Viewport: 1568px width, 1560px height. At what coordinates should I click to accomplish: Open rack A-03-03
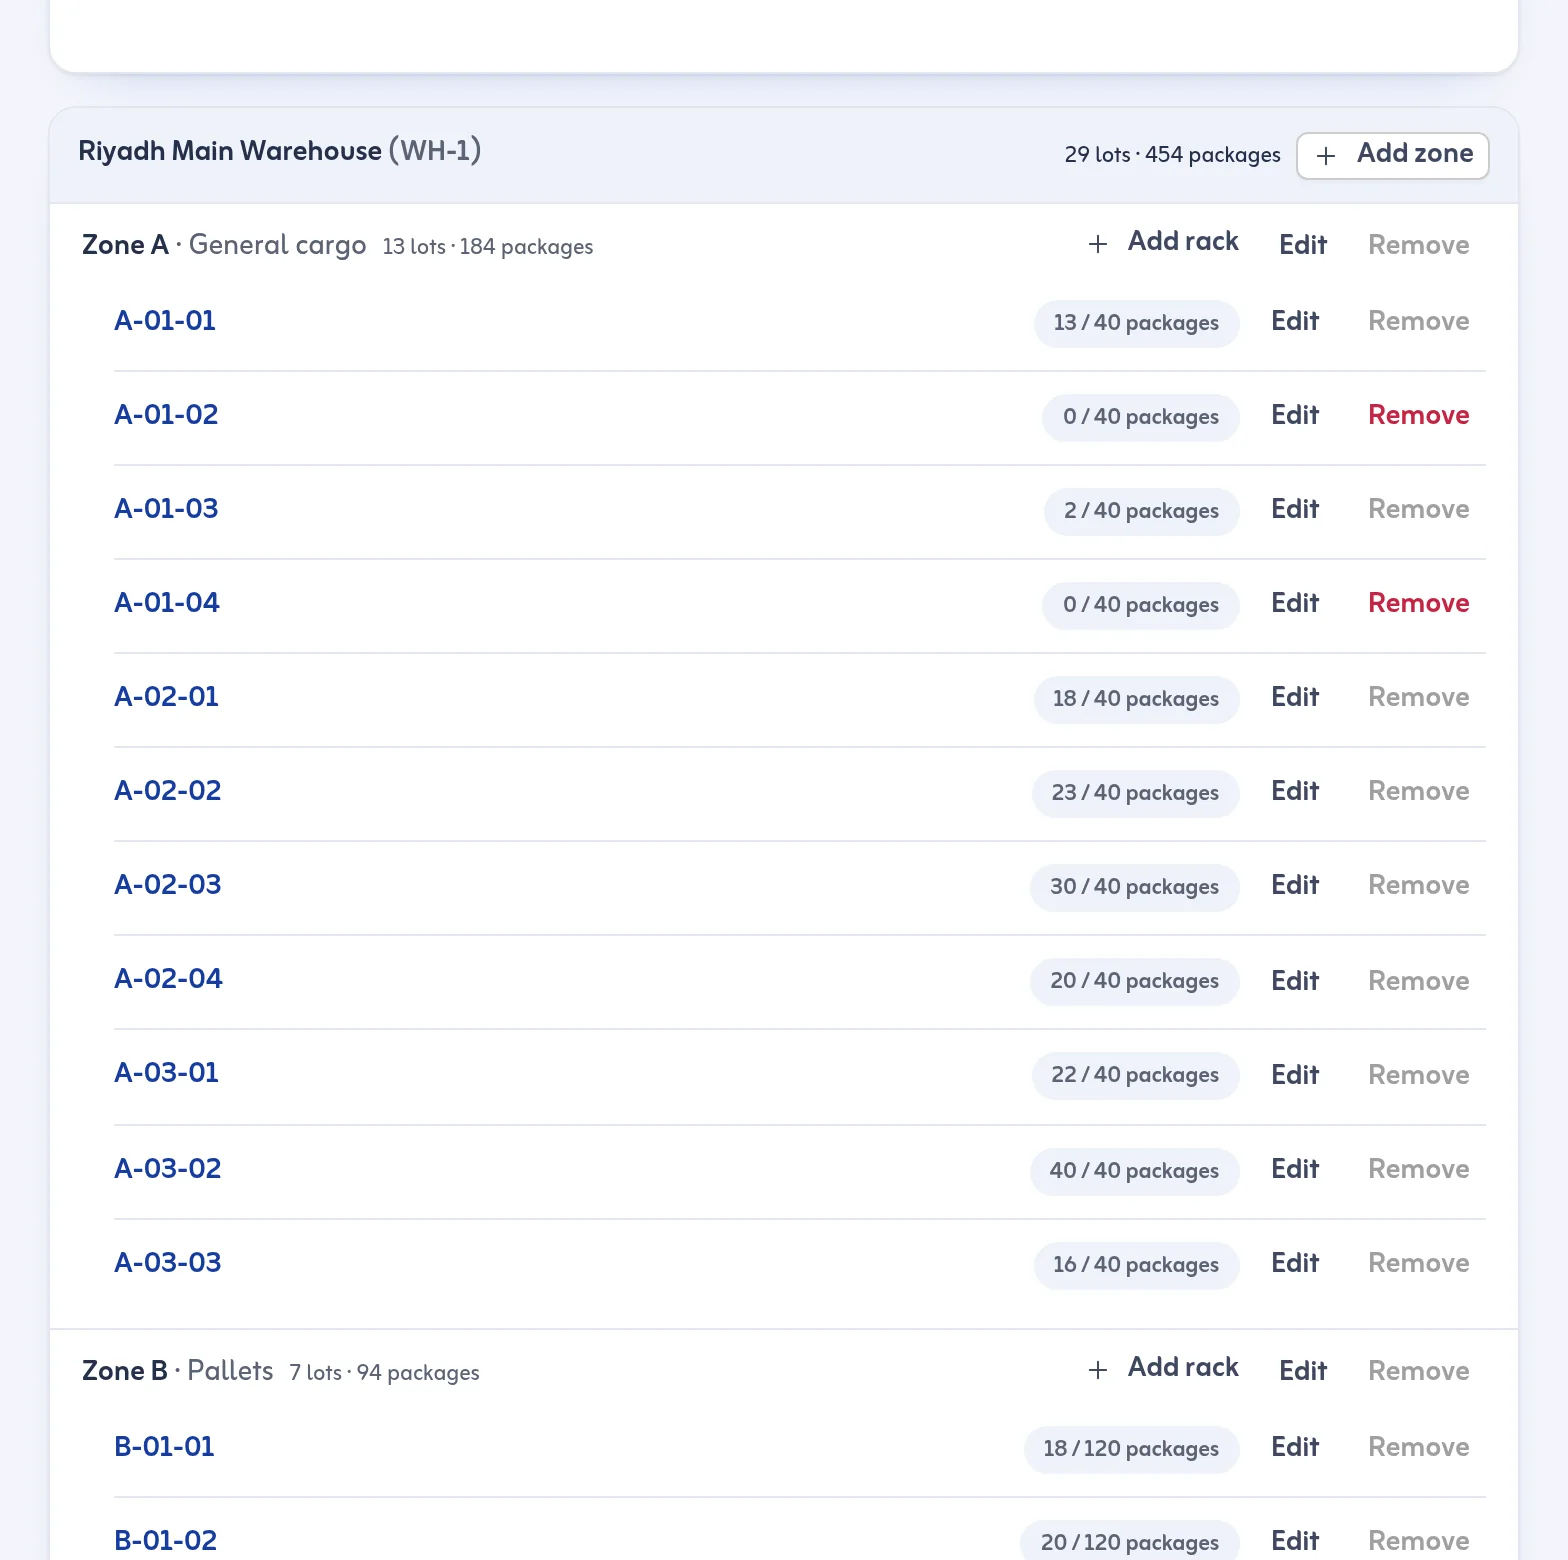pyautogui.click(x=168, y=1263)
